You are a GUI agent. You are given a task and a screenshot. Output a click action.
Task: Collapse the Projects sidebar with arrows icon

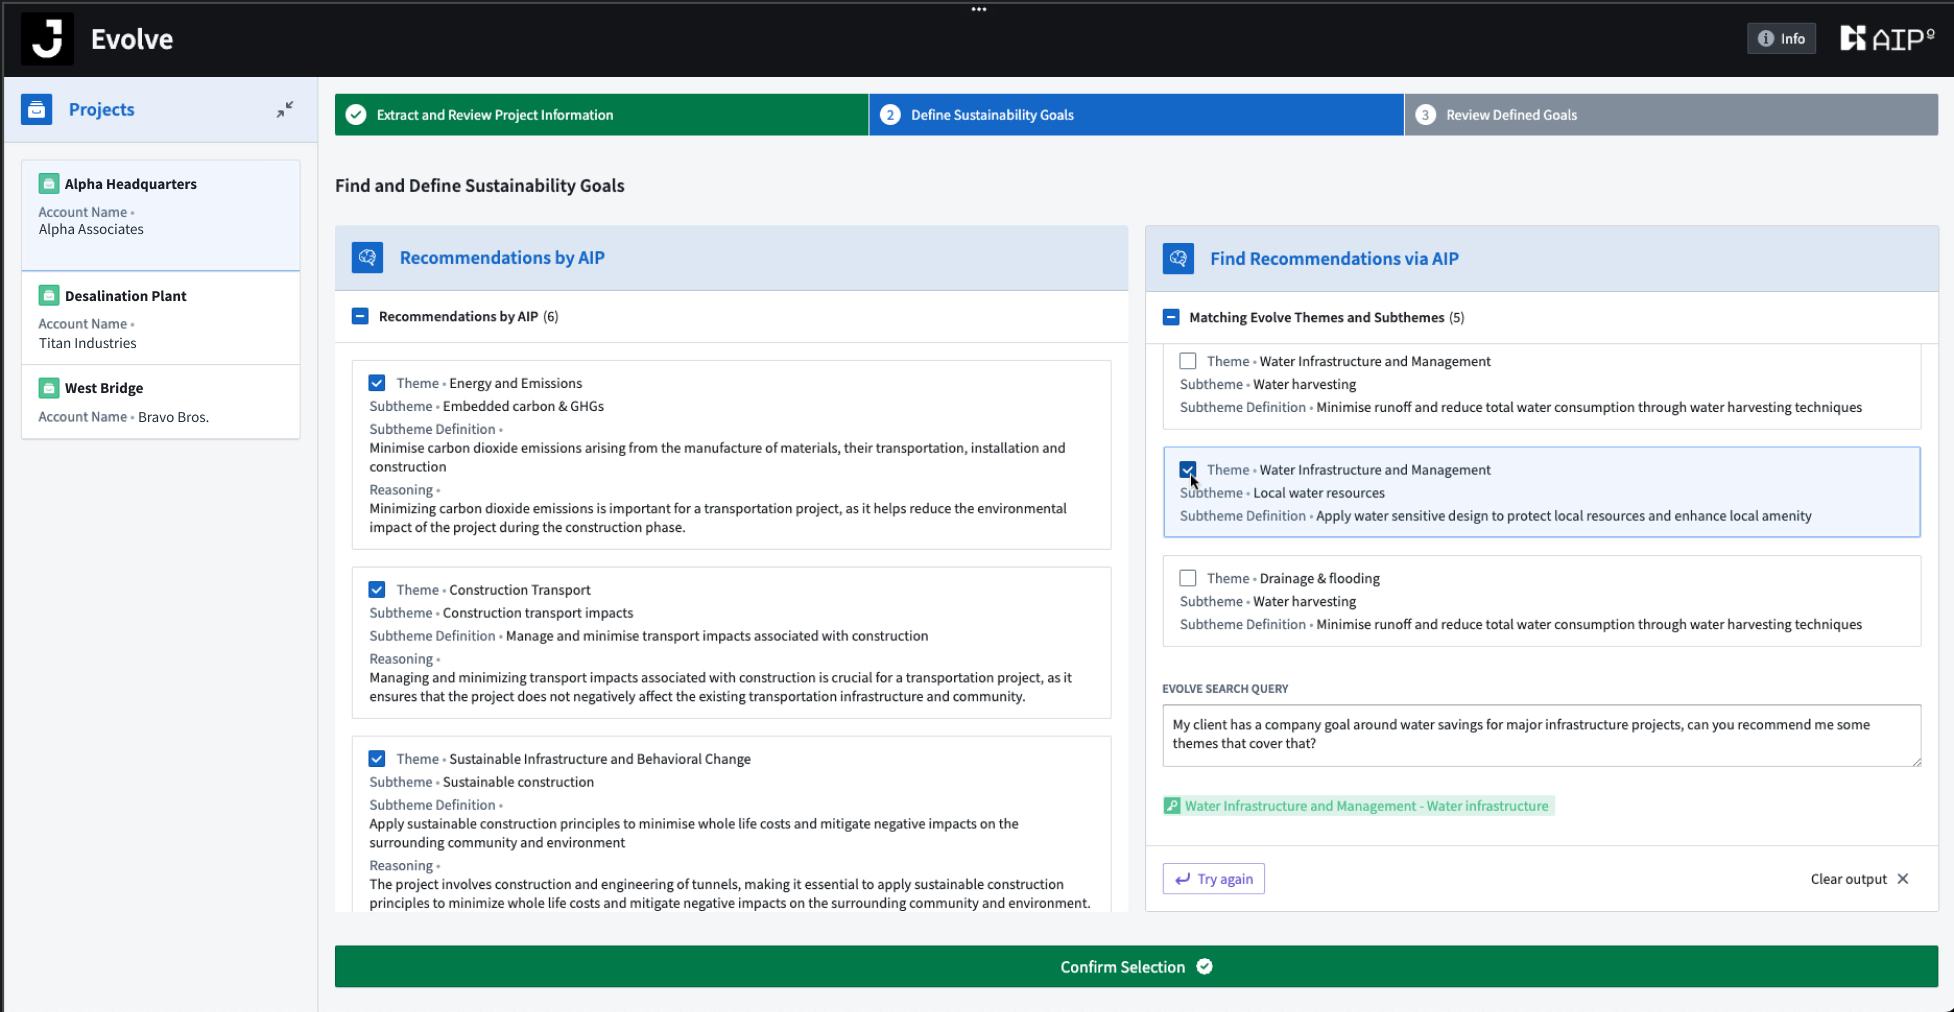click(x=285, y=109)
